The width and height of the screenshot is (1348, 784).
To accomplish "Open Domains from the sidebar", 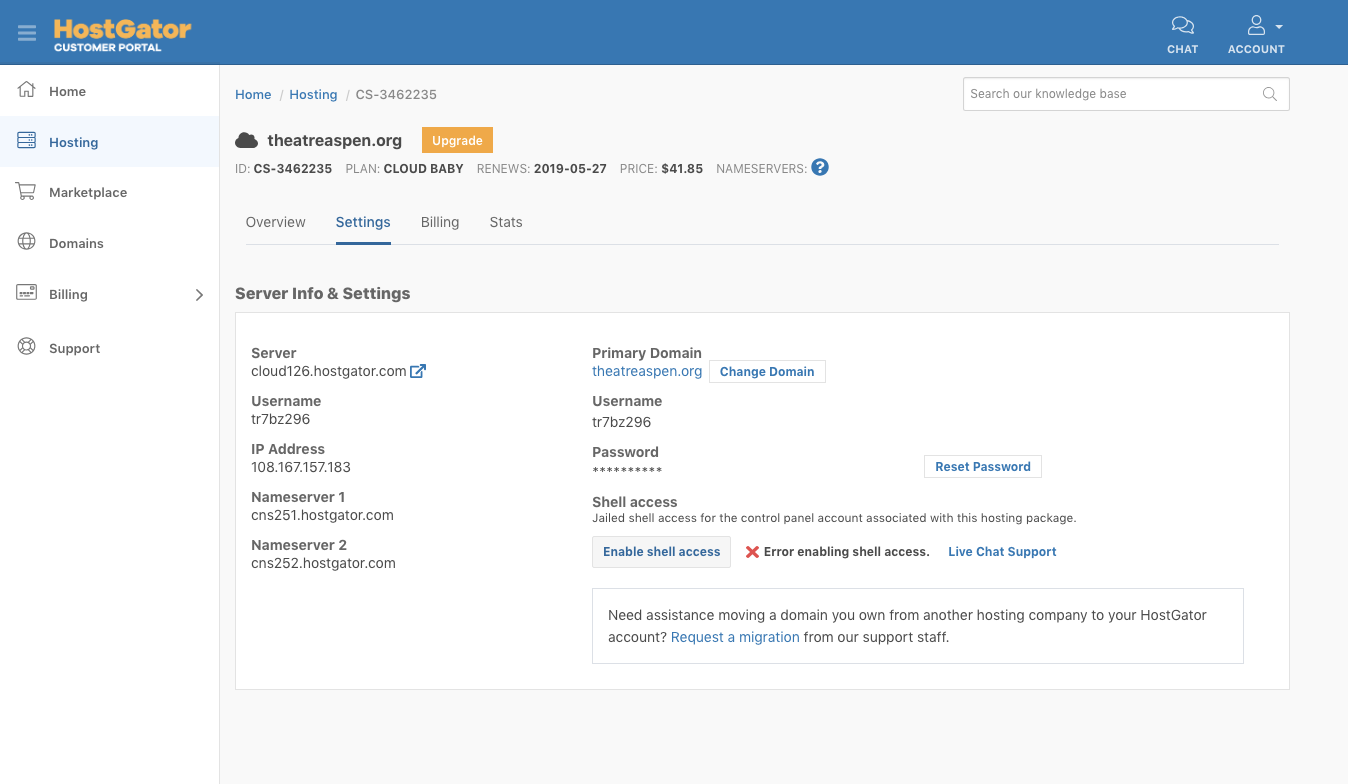I will (76, 243).
